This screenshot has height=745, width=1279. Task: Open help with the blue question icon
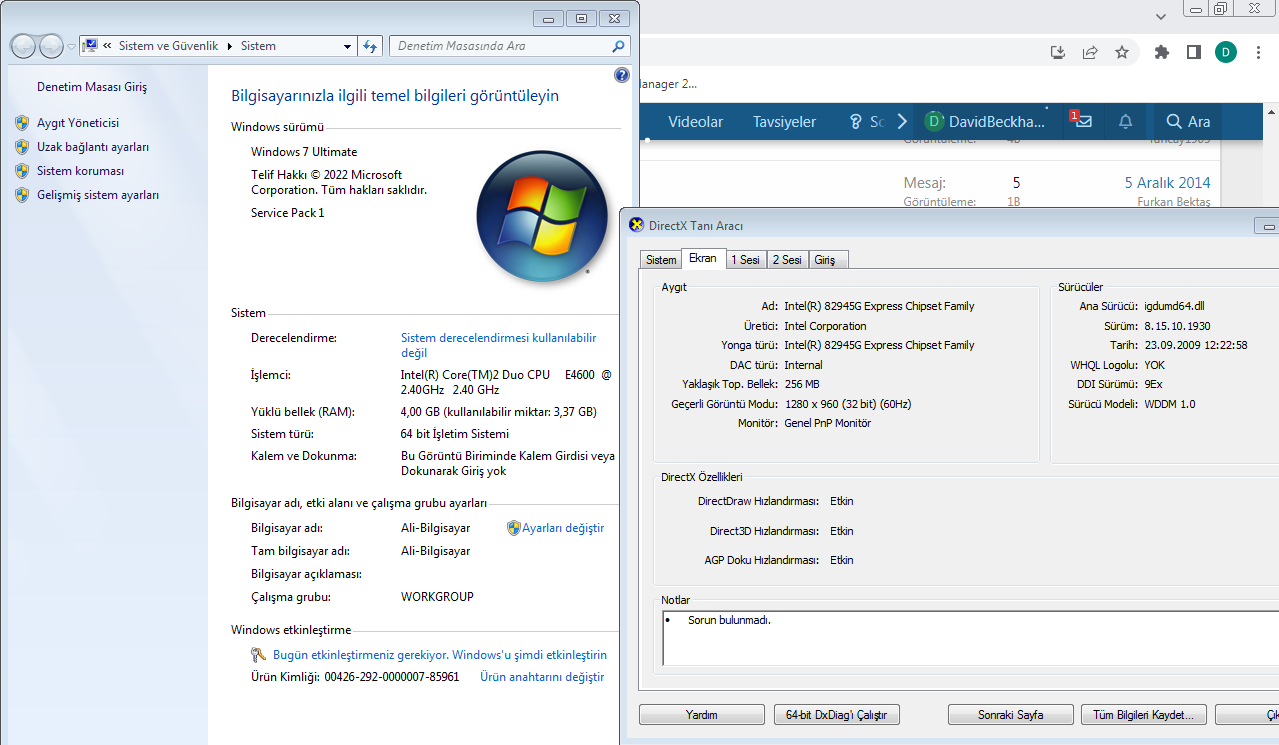[621, 75]
